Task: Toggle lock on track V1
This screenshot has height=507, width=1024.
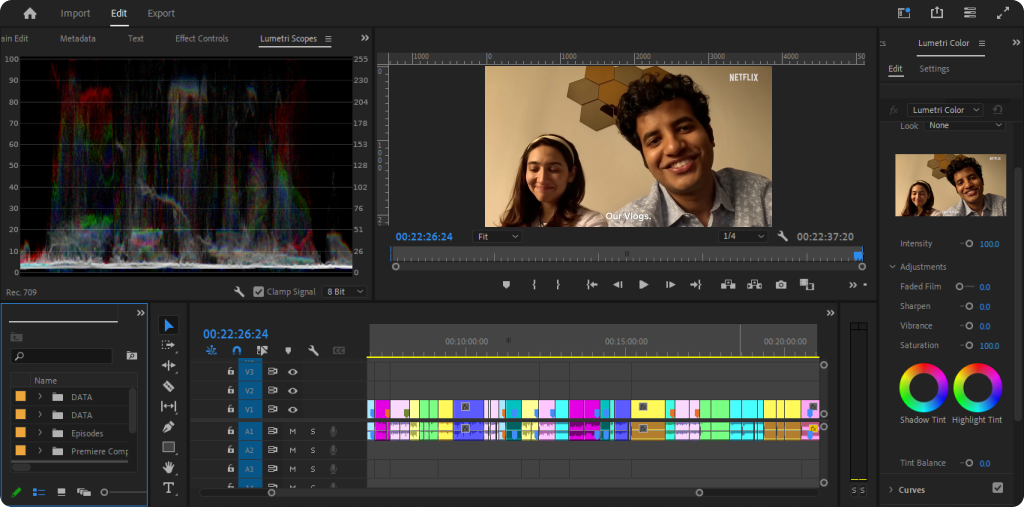Action: point(231,408)
